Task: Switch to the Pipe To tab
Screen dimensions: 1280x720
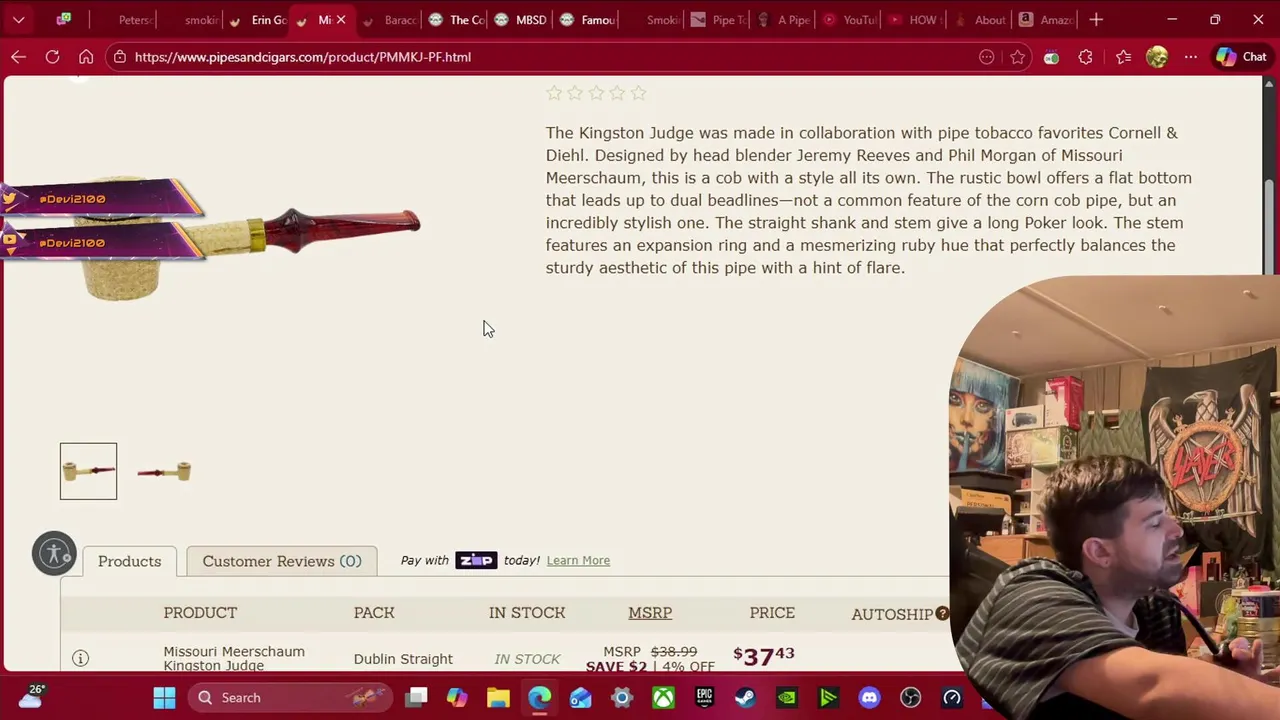Action: click(x=721, y=19)
